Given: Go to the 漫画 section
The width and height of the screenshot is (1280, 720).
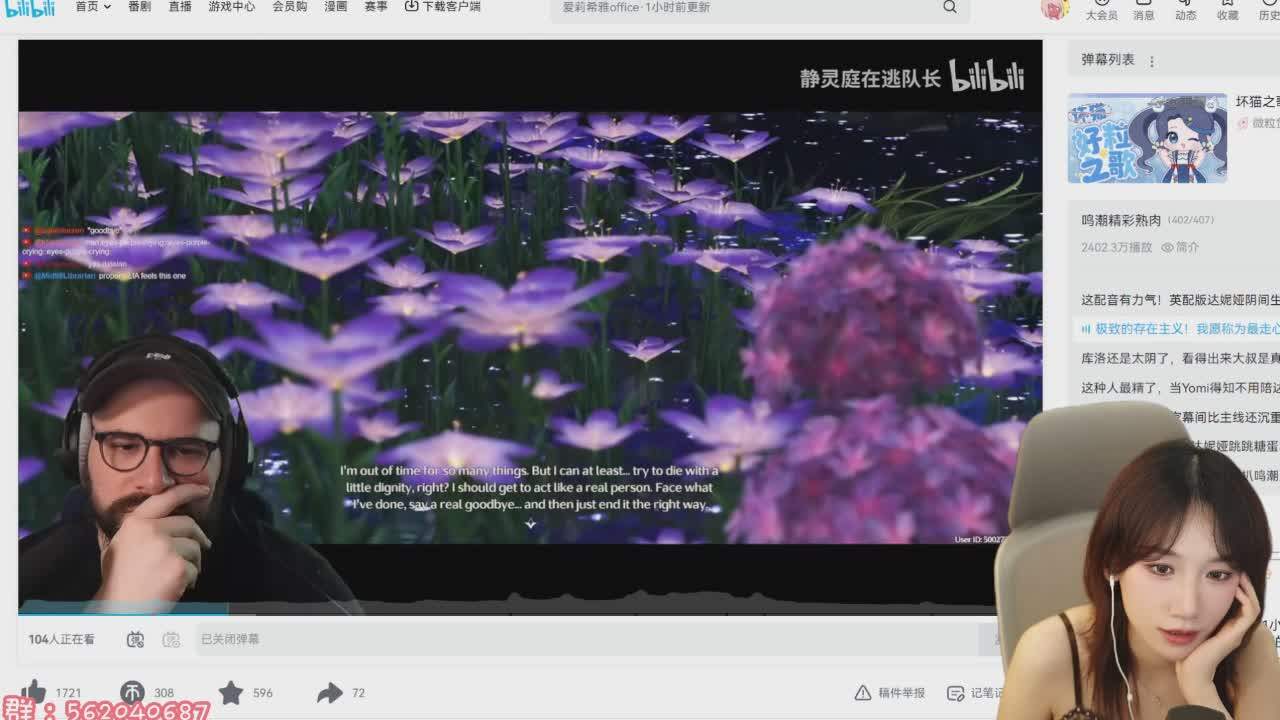Looking at the screenshot, I should (336, 6).
